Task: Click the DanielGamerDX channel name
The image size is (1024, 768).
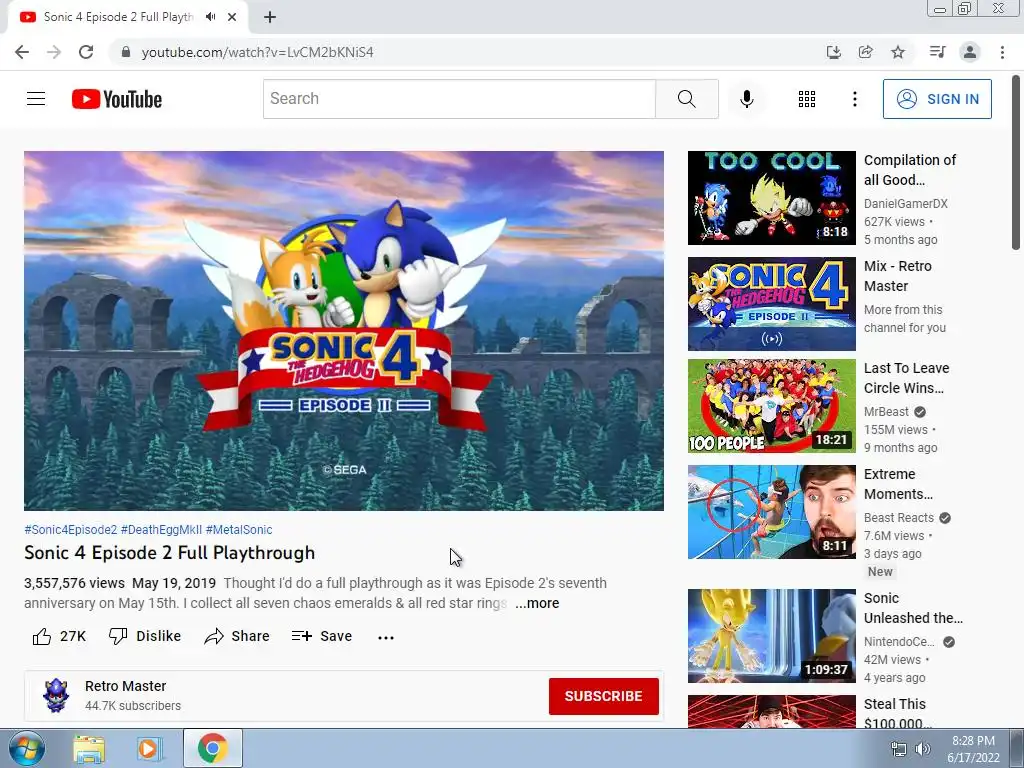Action: click(x=906, y=204)
